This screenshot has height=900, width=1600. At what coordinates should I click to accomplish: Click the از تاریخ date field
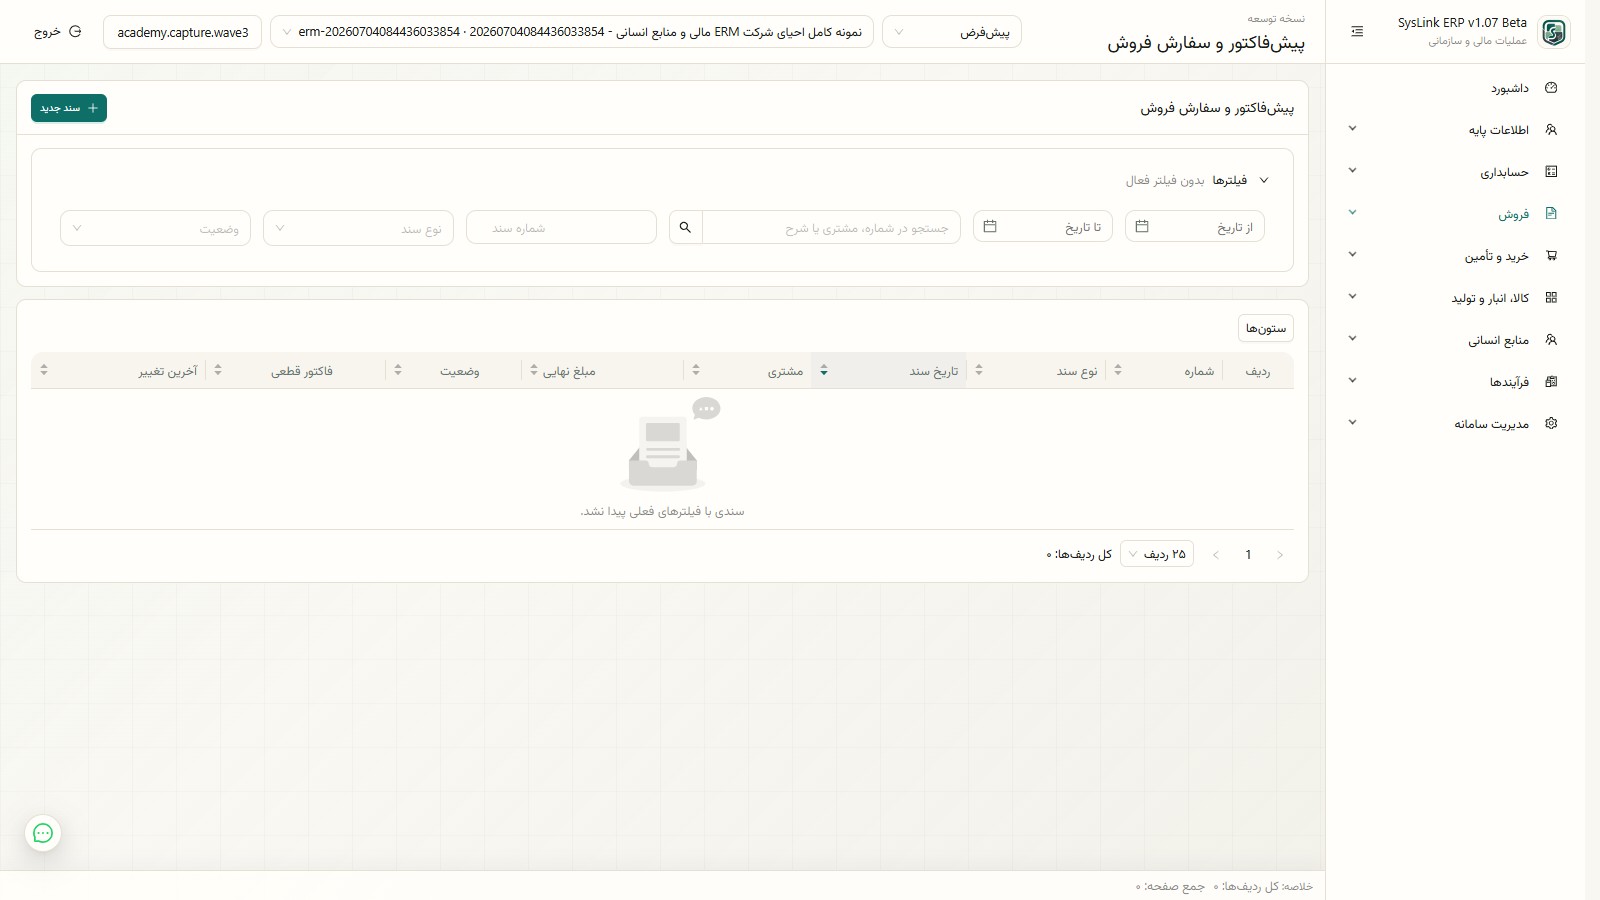[1195, 227]
